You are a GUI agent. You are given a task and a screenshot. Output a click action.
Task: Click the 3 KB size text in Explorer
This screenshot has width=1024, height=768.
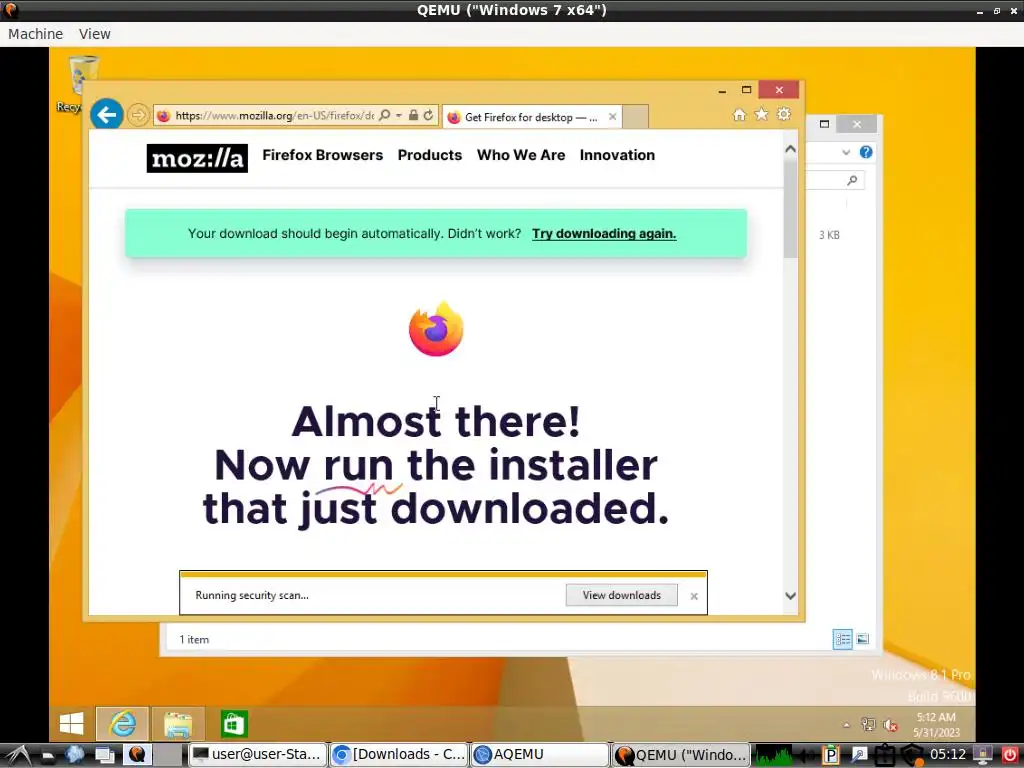pos(829,235)
